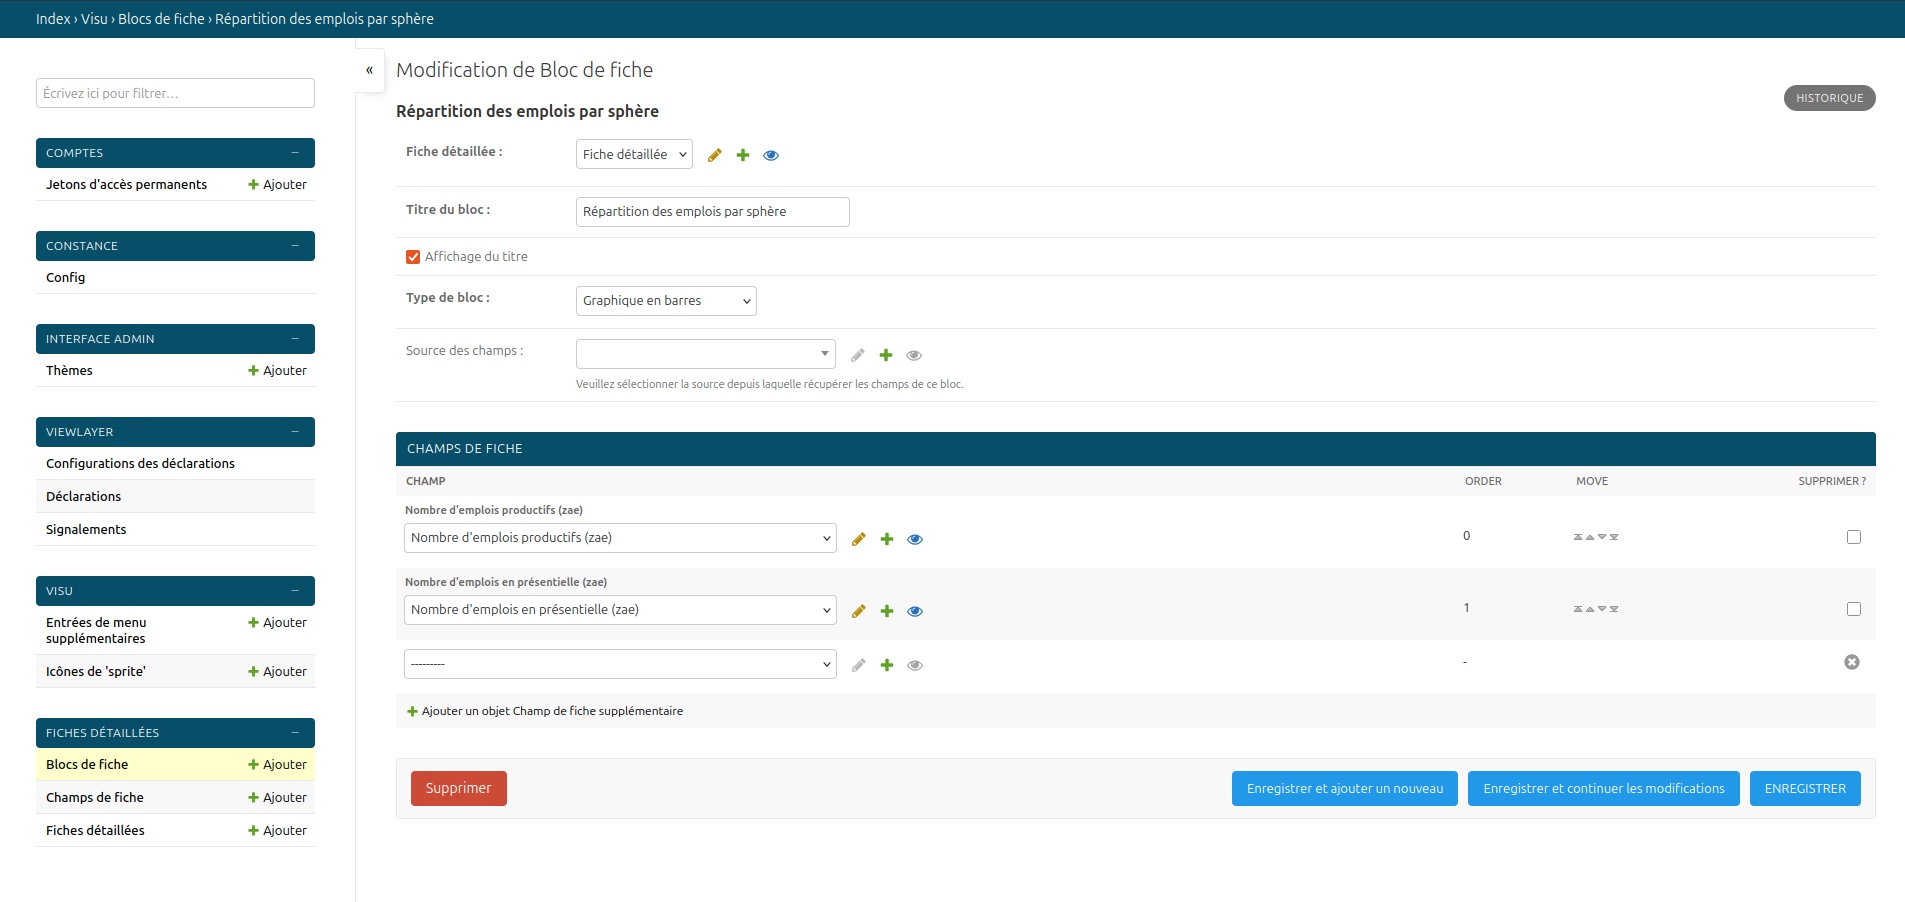Image resolution: width=1905 pixels, height=902 pixels.
Task: Open Déclarations in the sidebar
Action: [x=83, y=497]
